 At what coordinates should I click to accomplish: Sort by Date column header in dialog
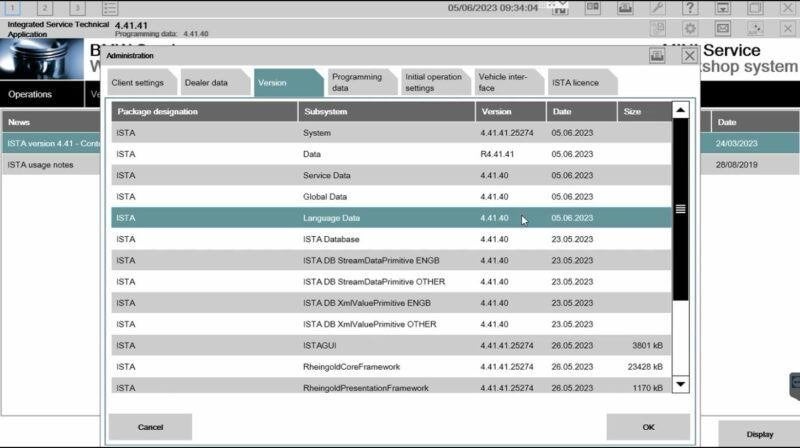click(x=582, y=112)
